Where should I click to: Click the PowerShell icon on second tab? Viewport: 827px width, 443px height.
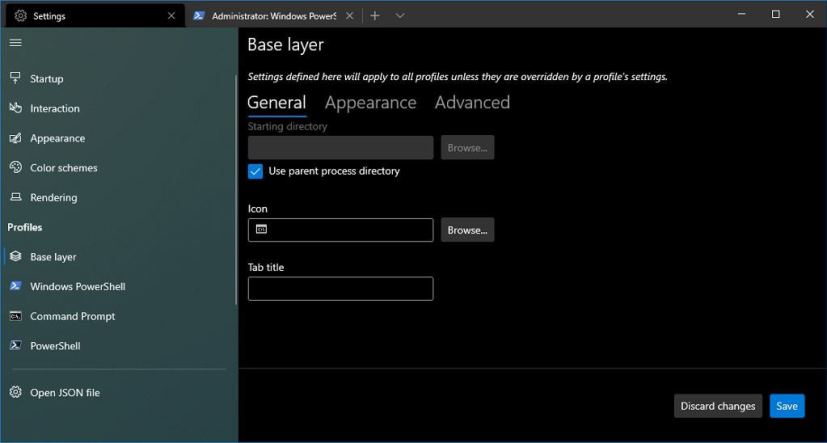199,16
